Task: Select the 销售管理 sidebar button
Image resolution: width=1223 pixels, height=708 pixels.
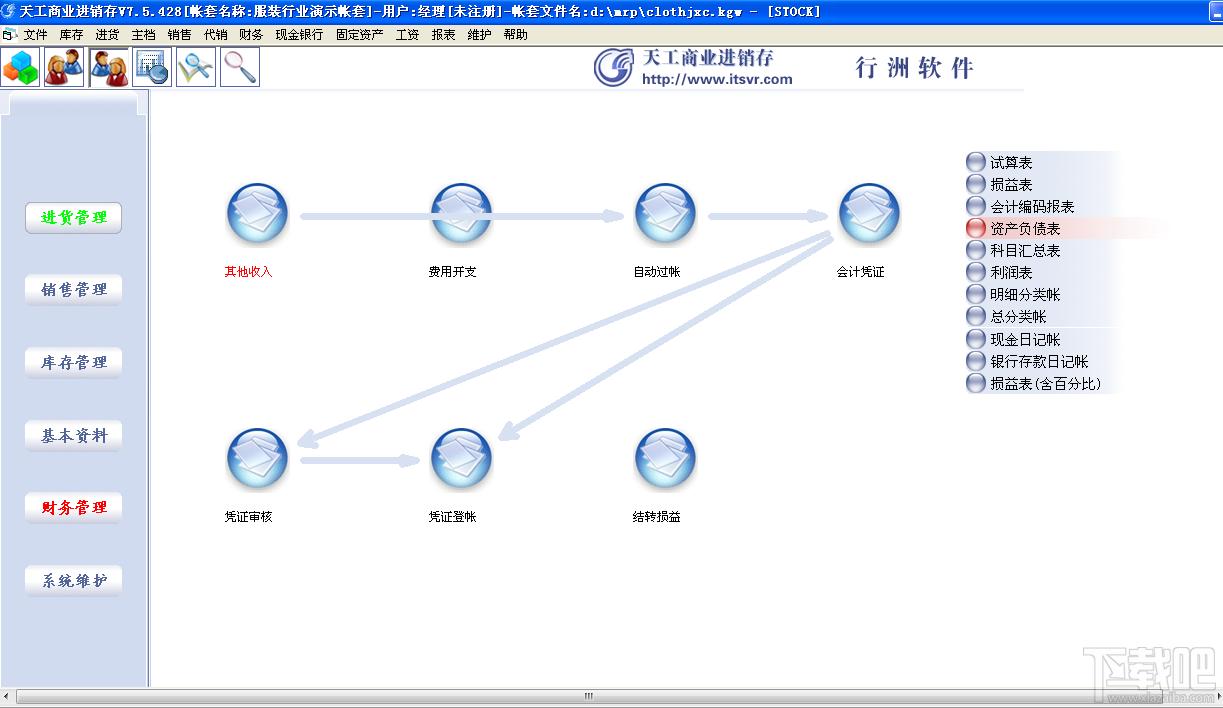Action: [x=74, y=289]
